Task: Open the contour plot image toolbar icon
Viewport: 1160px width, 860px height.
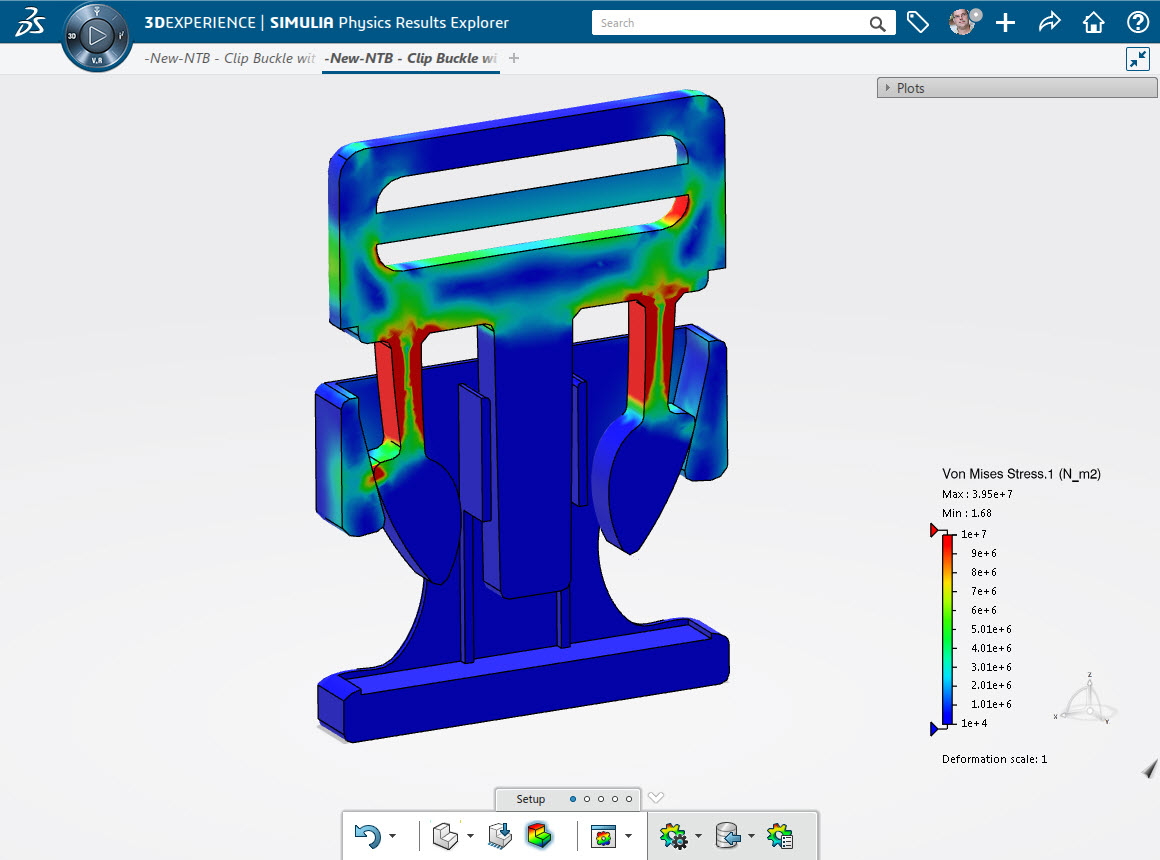Action: click(605, 836)
